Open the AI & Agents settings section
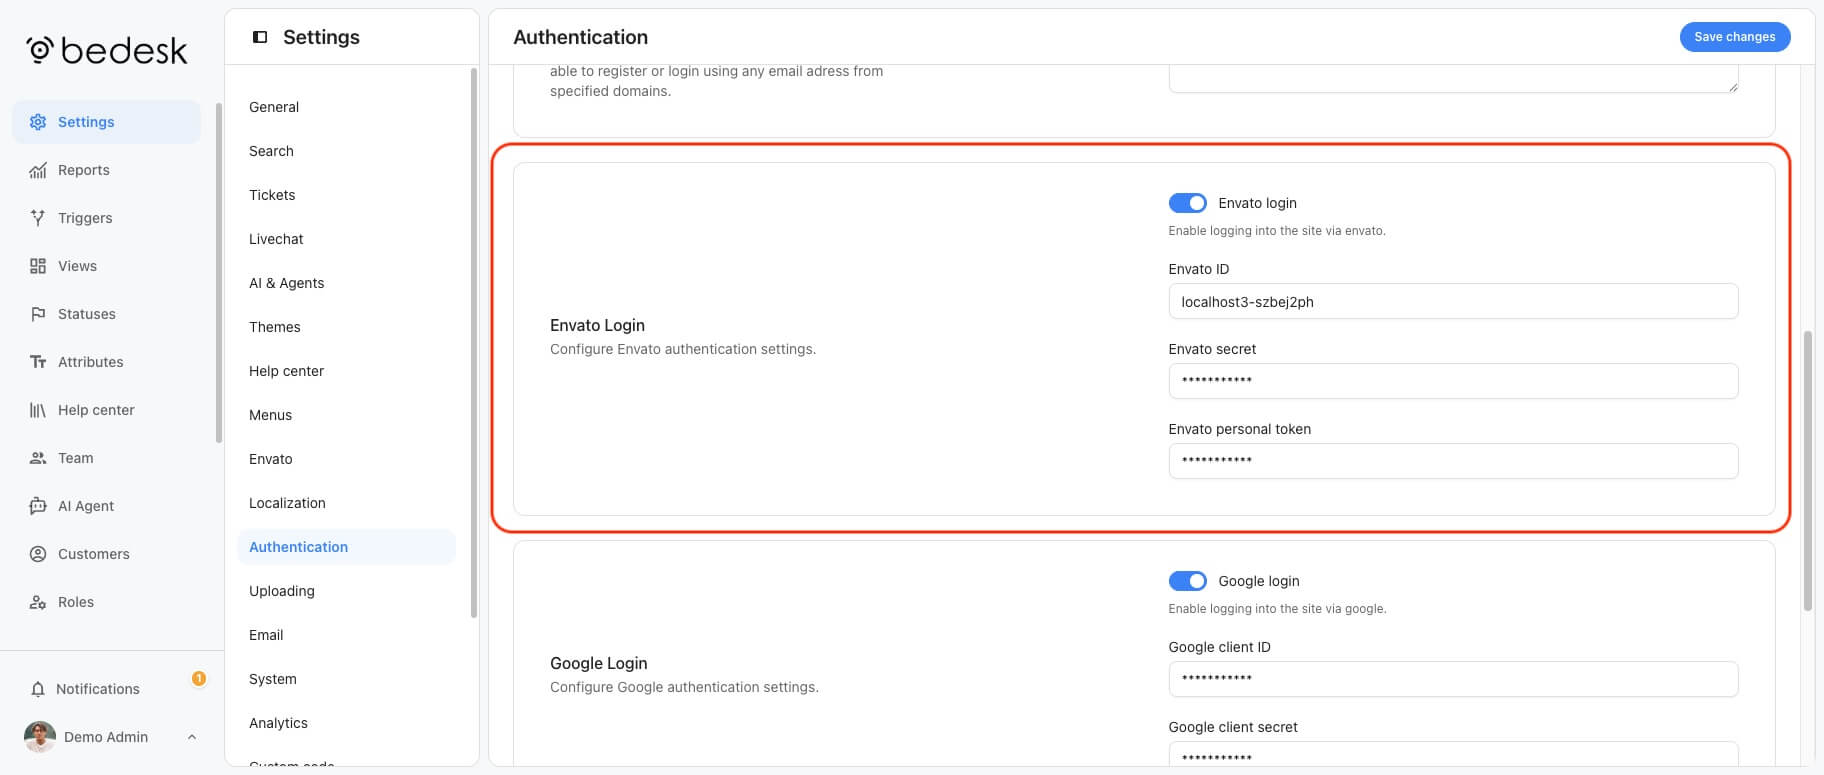Screen dimensions: 1824x775 point(346,283)
